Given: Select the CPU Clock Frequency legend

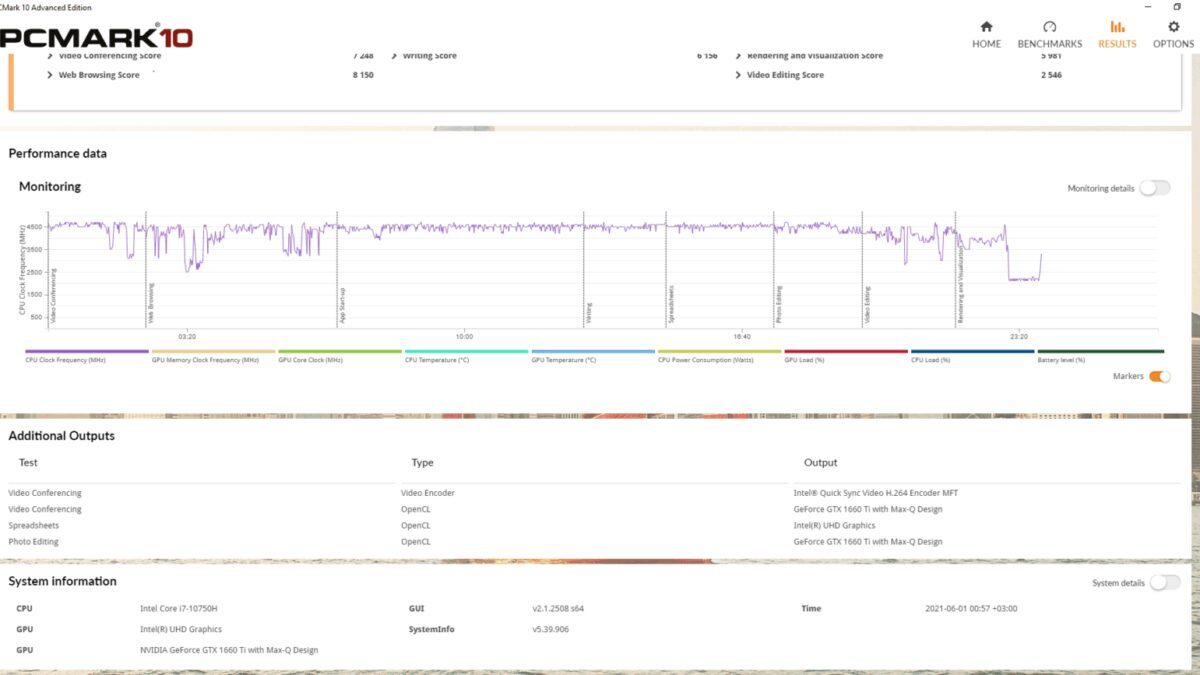Looking at the screenshot, I should tap(87, 355).
